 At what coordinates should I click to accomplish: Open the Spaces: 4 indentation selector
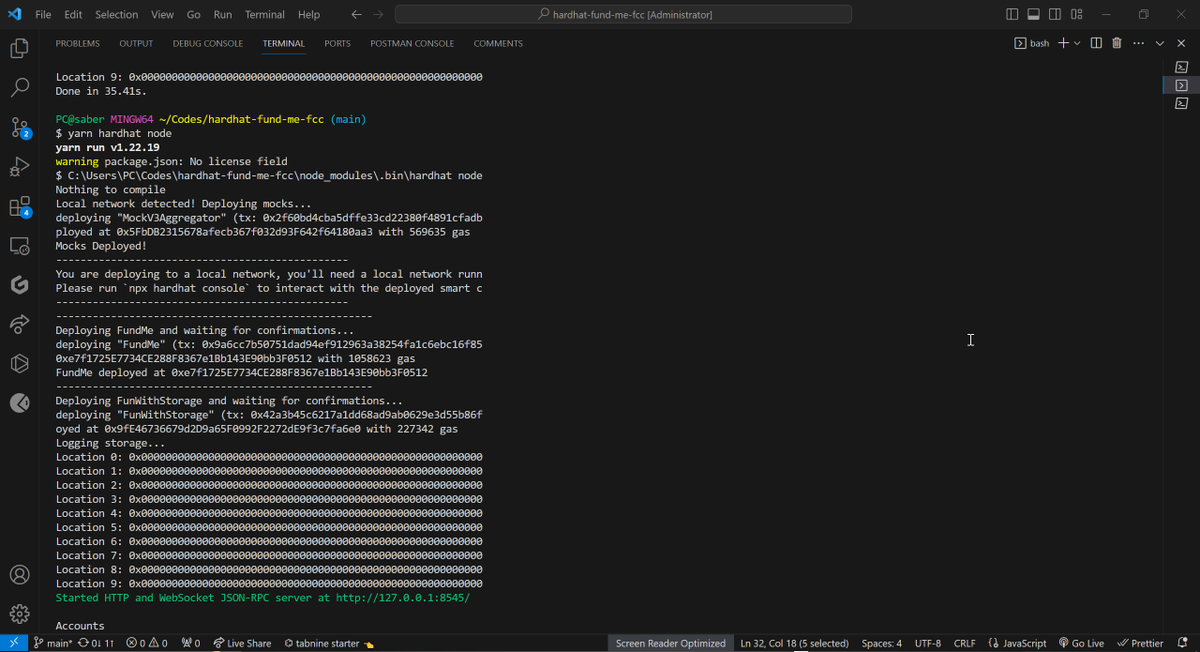click(881, 643)
